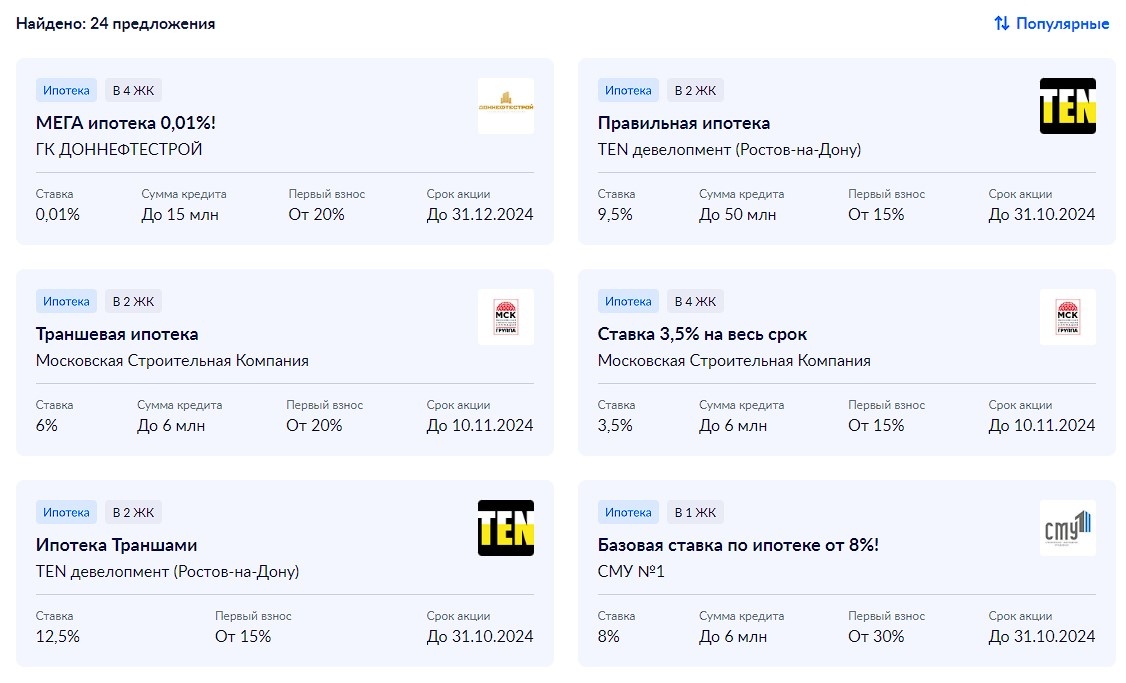This screenshot has width=1126, height=683.
Task: Expand the В 4 ЖК filter on МЕГА ипотека
Action: tap(133, 89)
